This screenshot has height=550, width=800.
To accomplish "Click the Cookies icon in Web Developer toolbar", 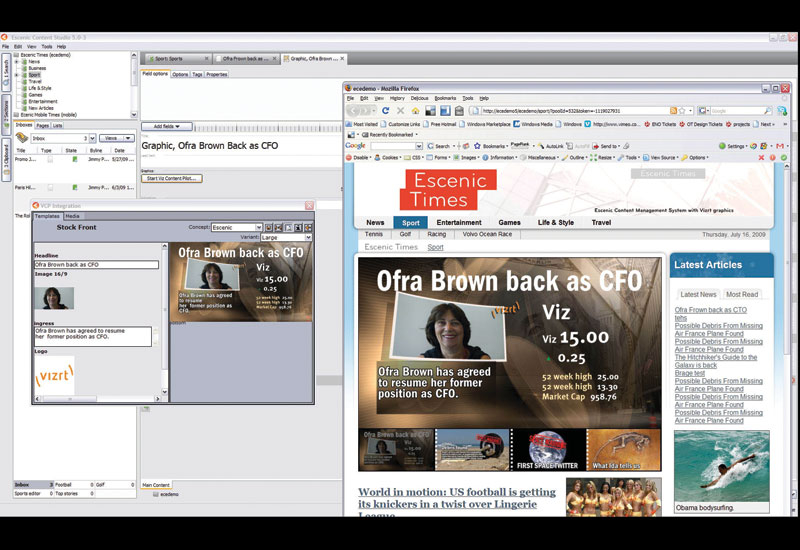I will (378, 158).
